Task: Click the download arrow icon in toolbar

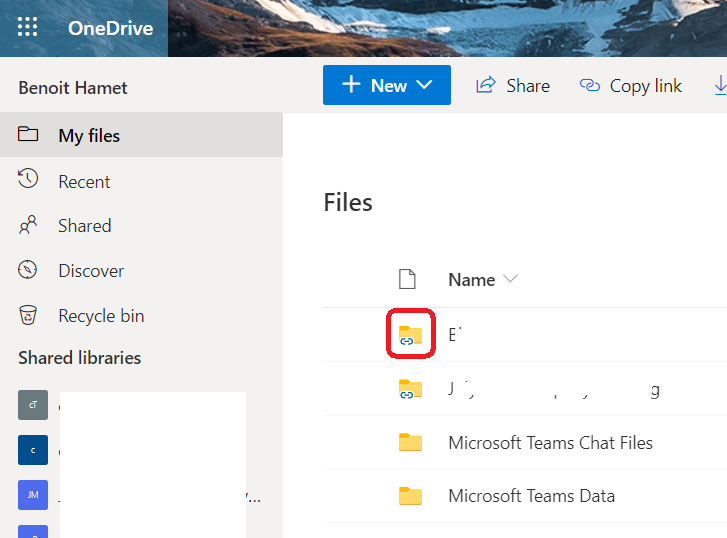Action: coord(719,86)
